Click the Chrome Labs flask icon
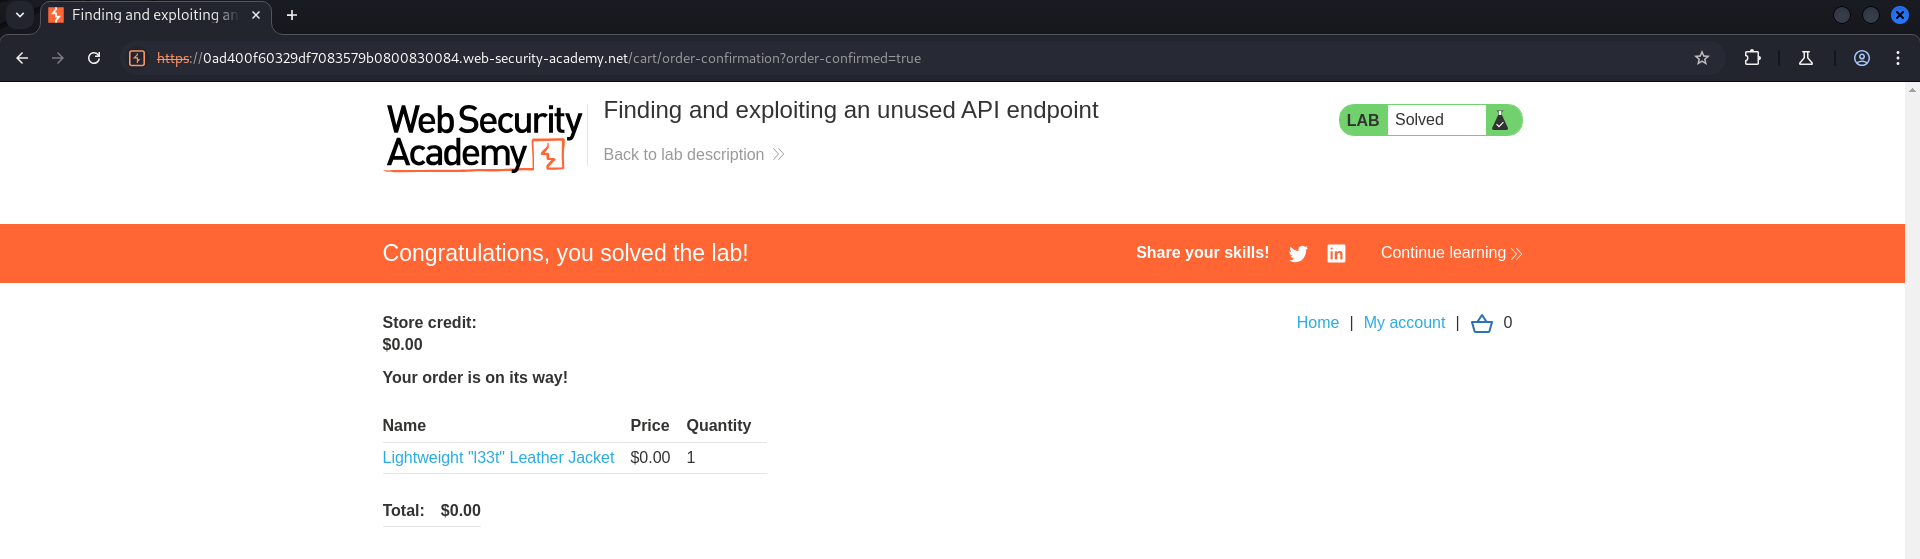This screenshot has height=559, width=1920. 1806,58
